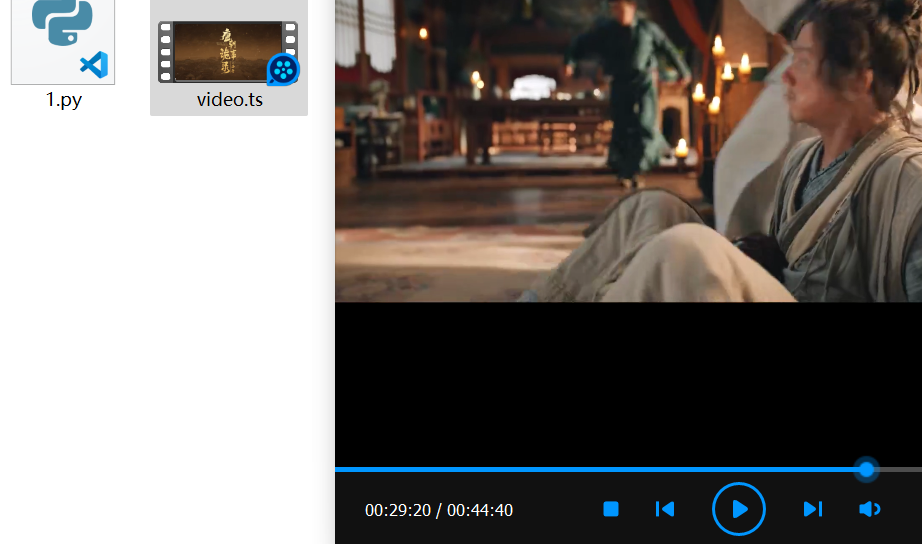This screenshot has width=922, height=544.
Task: Select the video.ts file thumbnail
Action: [x=228, y=52]
